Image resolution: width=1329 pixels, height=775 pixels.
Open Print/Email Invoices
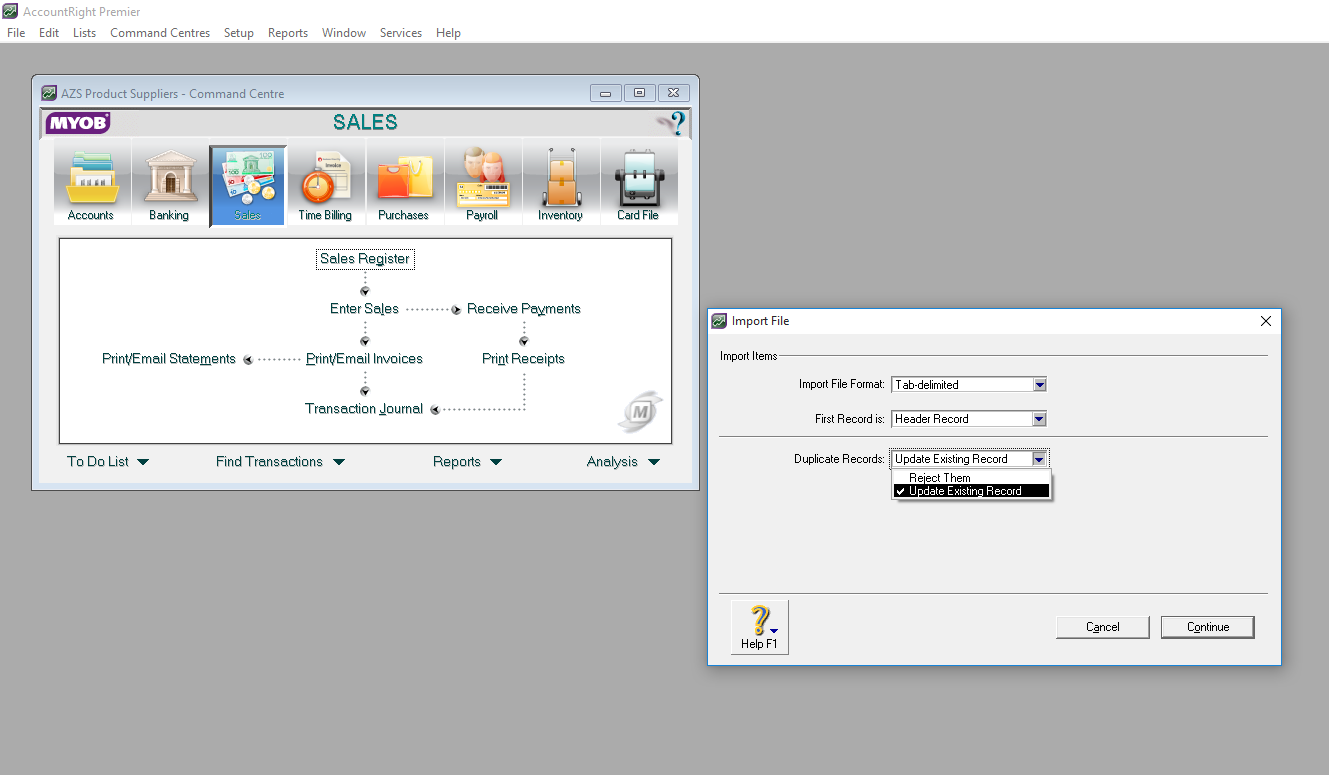click(x=365, y=359)
